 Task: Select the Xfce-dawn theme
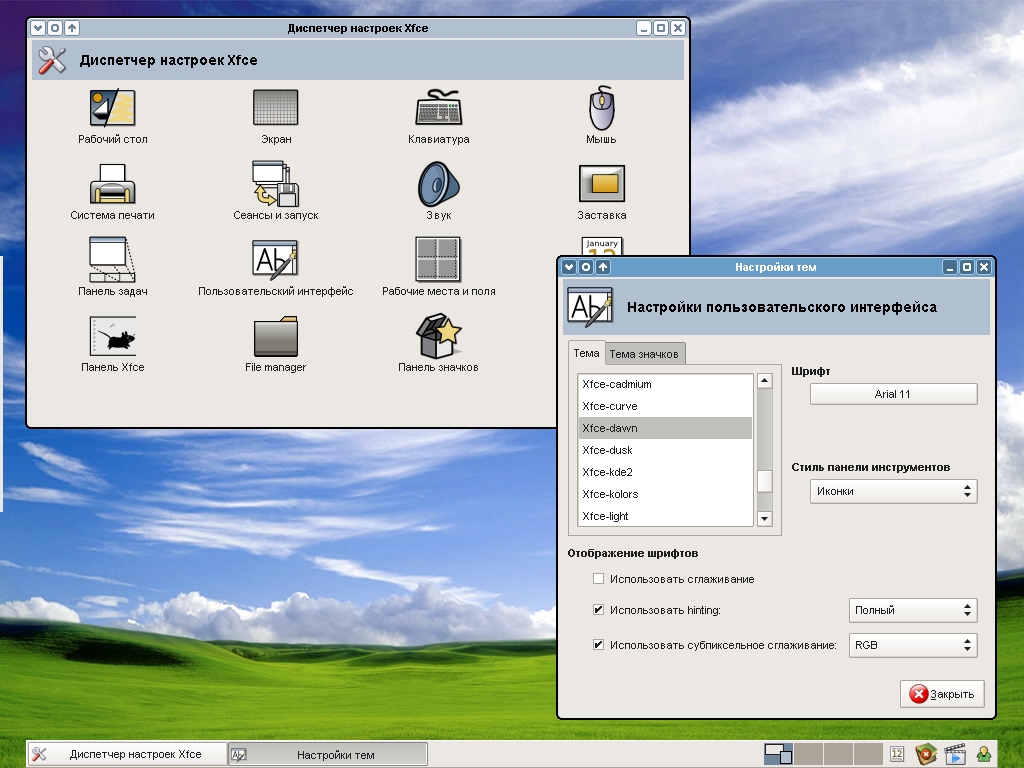665,428
